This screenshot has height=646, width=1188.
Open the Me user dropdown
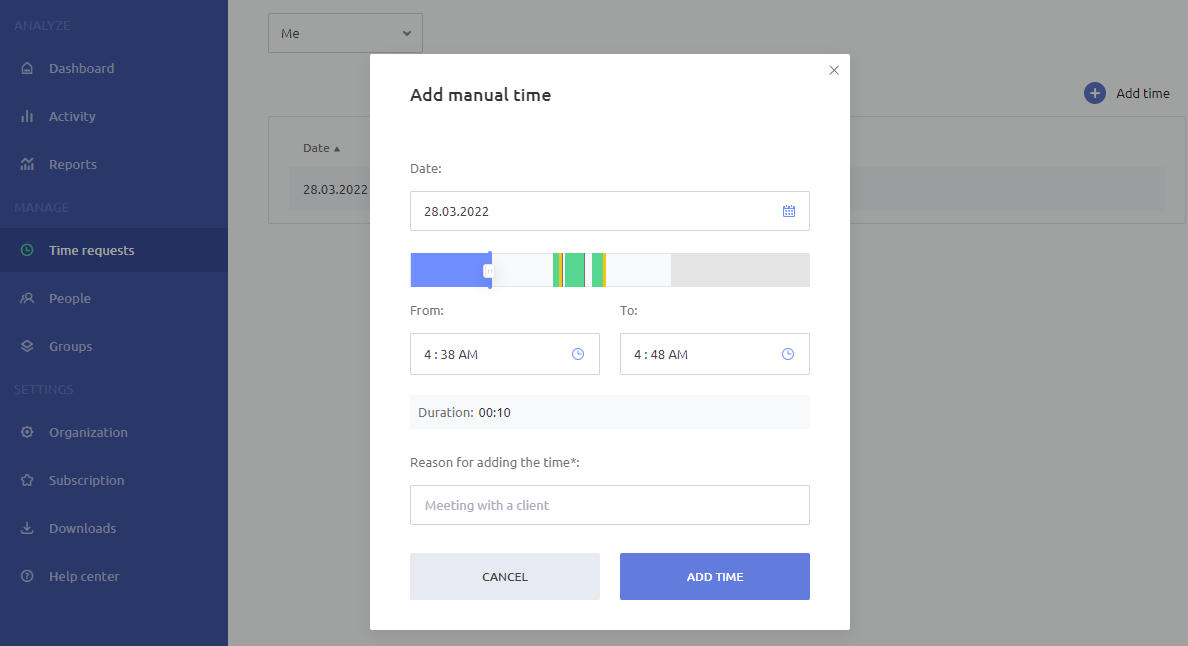click(x=345, y=33)
